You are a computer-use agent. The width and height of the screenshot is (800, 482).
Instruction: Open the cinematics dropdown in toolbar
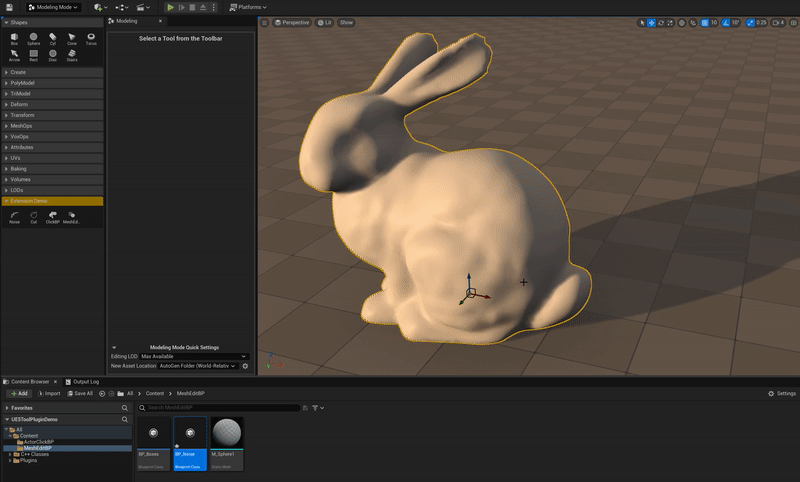click(143, 7)
